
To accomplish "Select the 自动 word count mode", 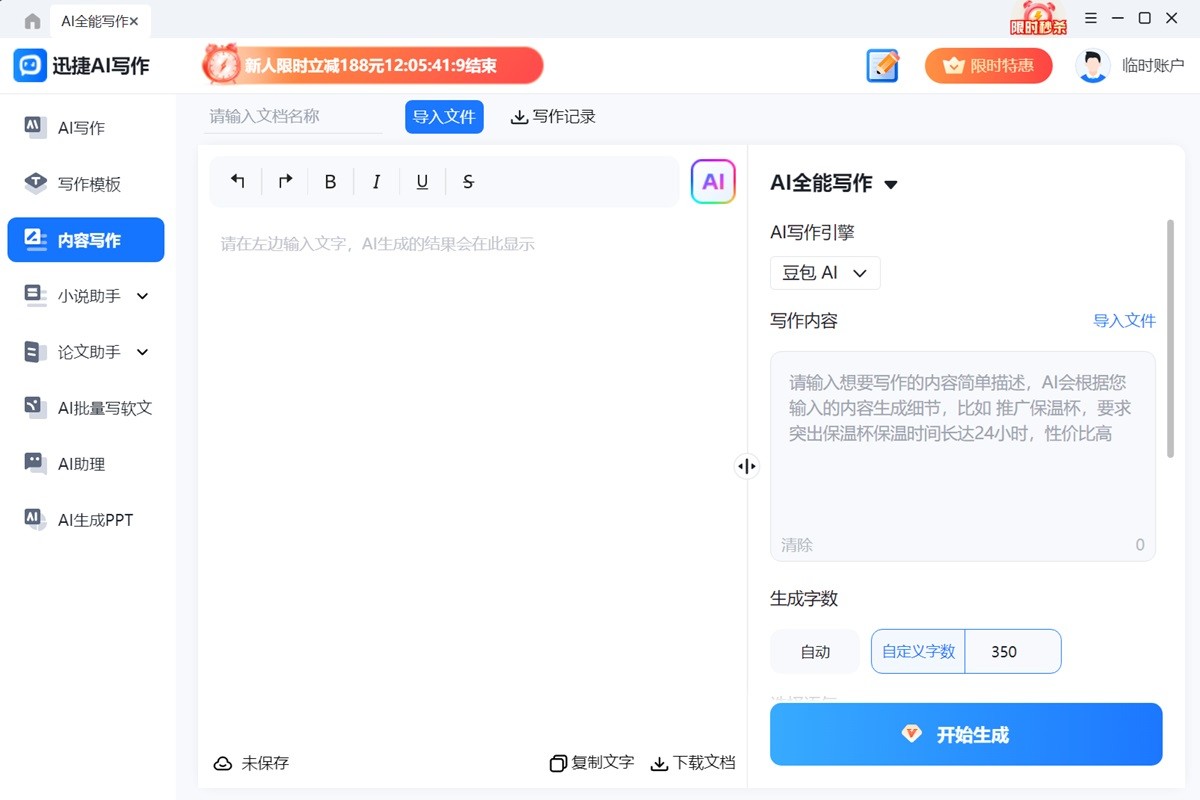I will pos(814,651).
